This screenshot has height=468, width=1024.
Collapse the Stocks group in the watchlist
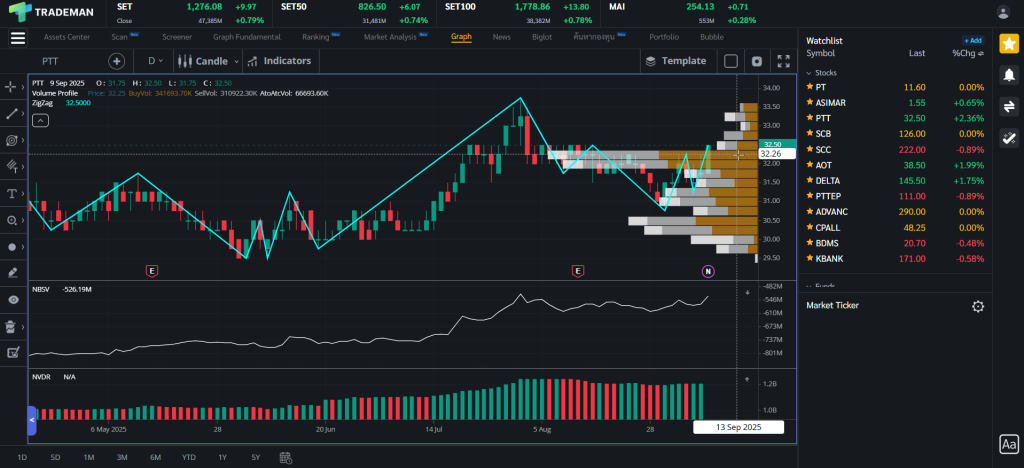[x=810, y=73]
